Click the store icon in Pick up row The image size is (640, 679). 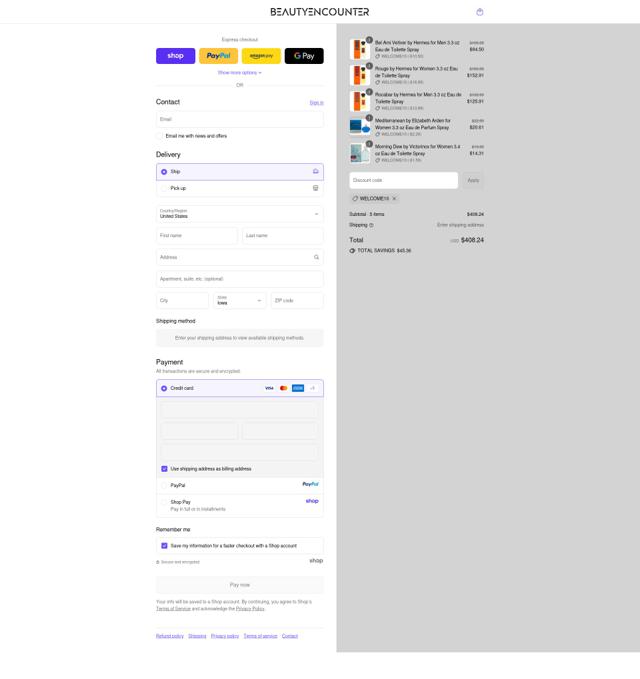click(x=316, y=188)
